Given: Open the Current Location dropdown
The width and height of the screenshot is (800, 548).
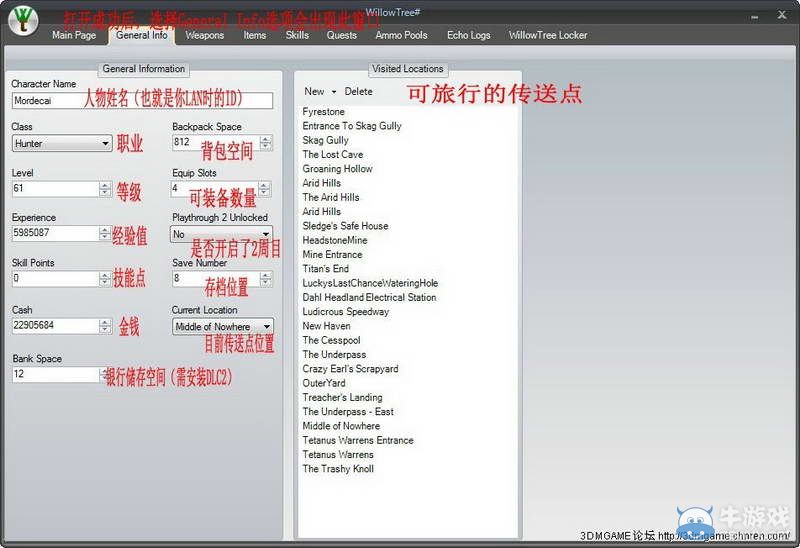Looking at the screenshot, I should pos(223,327).
